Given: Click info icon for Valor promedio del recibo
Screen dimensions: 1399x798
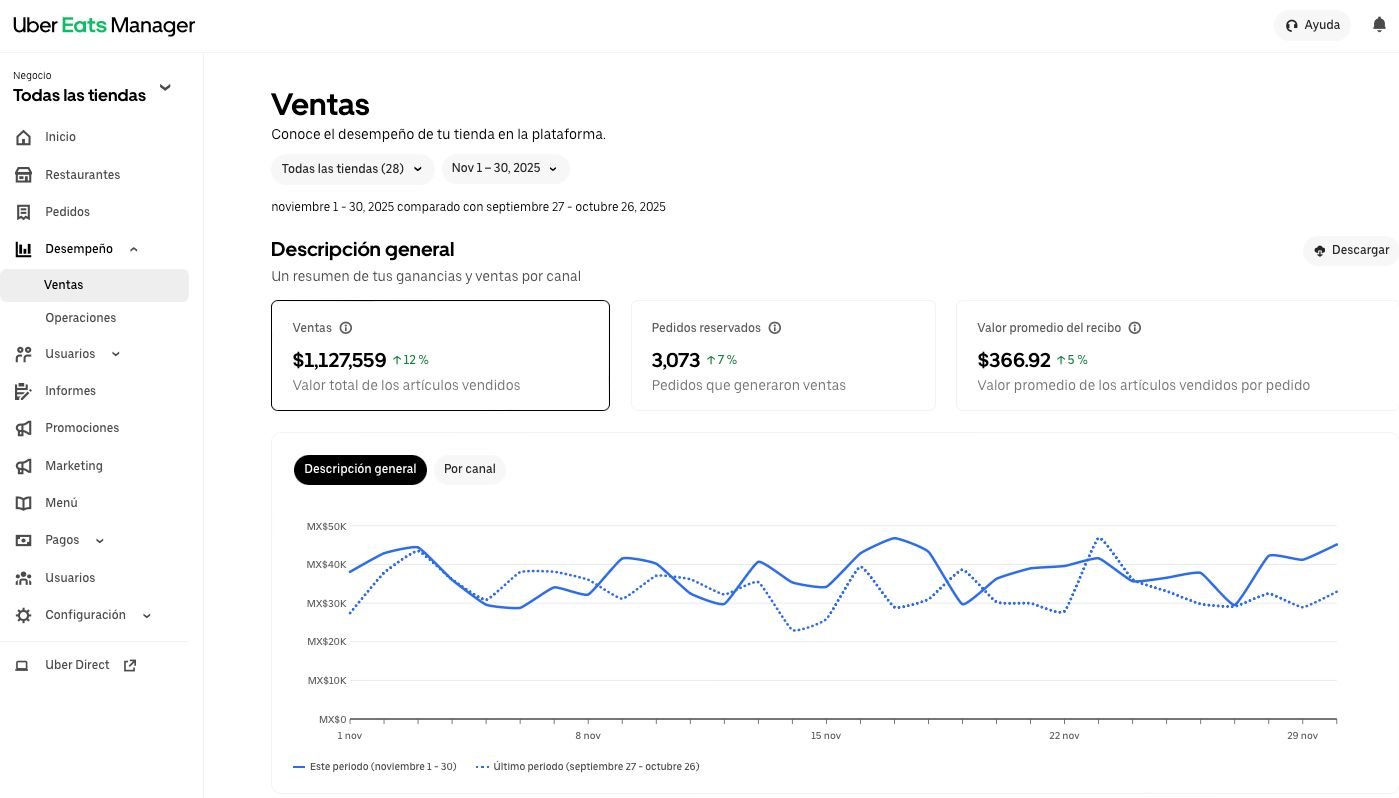Looking at the screenshot, I should [x=1135, y=328].
